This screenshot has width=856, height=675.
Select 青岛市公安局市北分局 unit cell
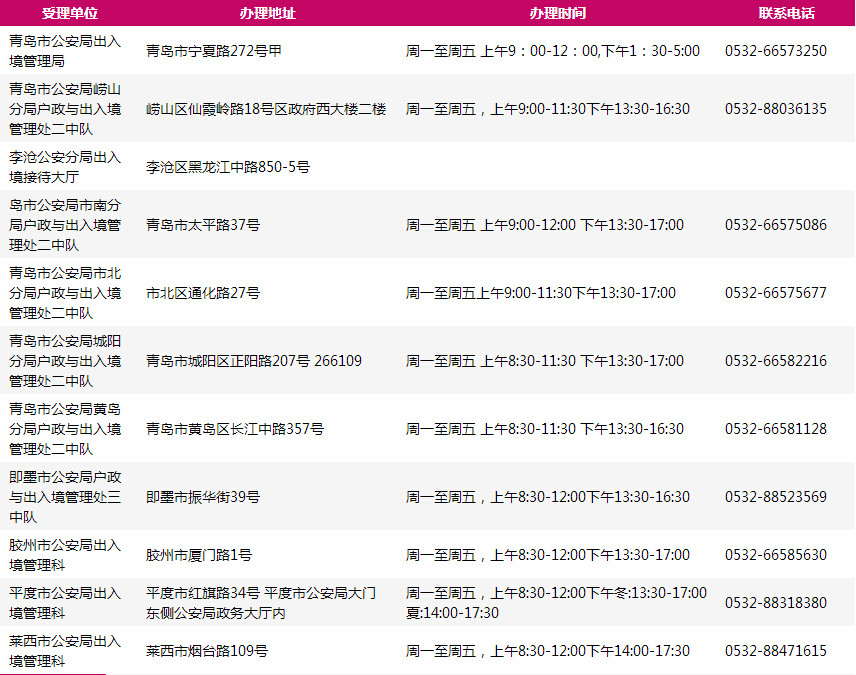tap(65, 293)
